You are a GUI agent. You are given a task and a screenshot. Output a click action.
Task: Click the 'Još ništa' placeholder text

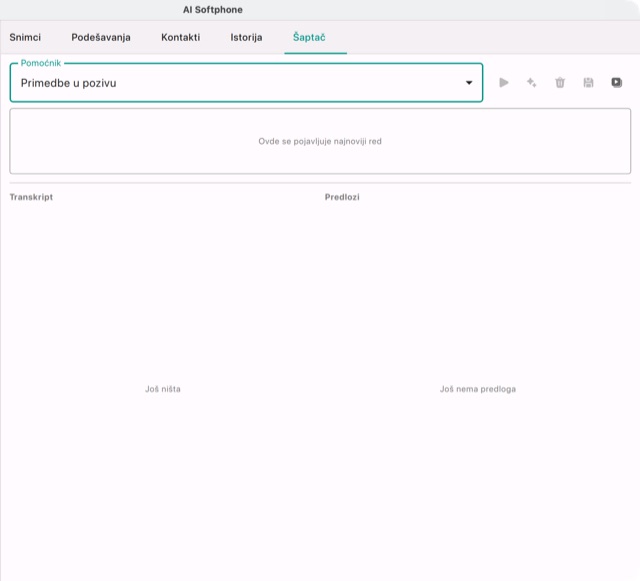[x=163, y=389]
